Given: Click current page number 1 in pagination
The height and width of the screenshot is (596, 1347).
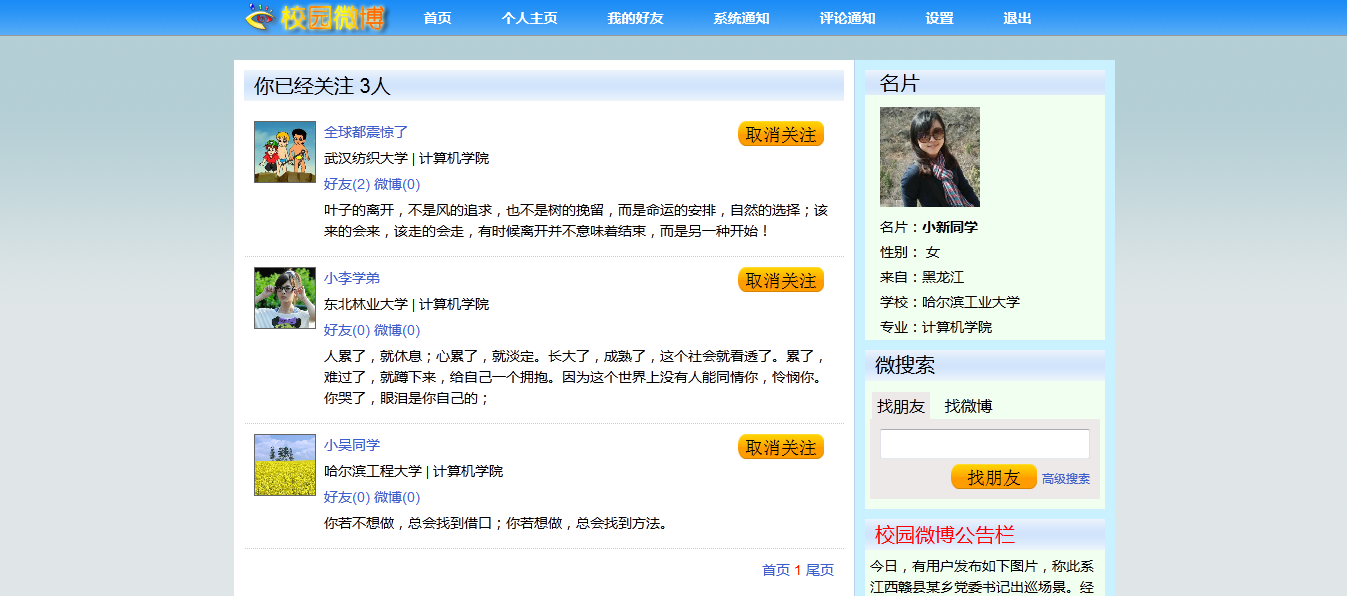Looking at the screenshot, I should (798, 570).
